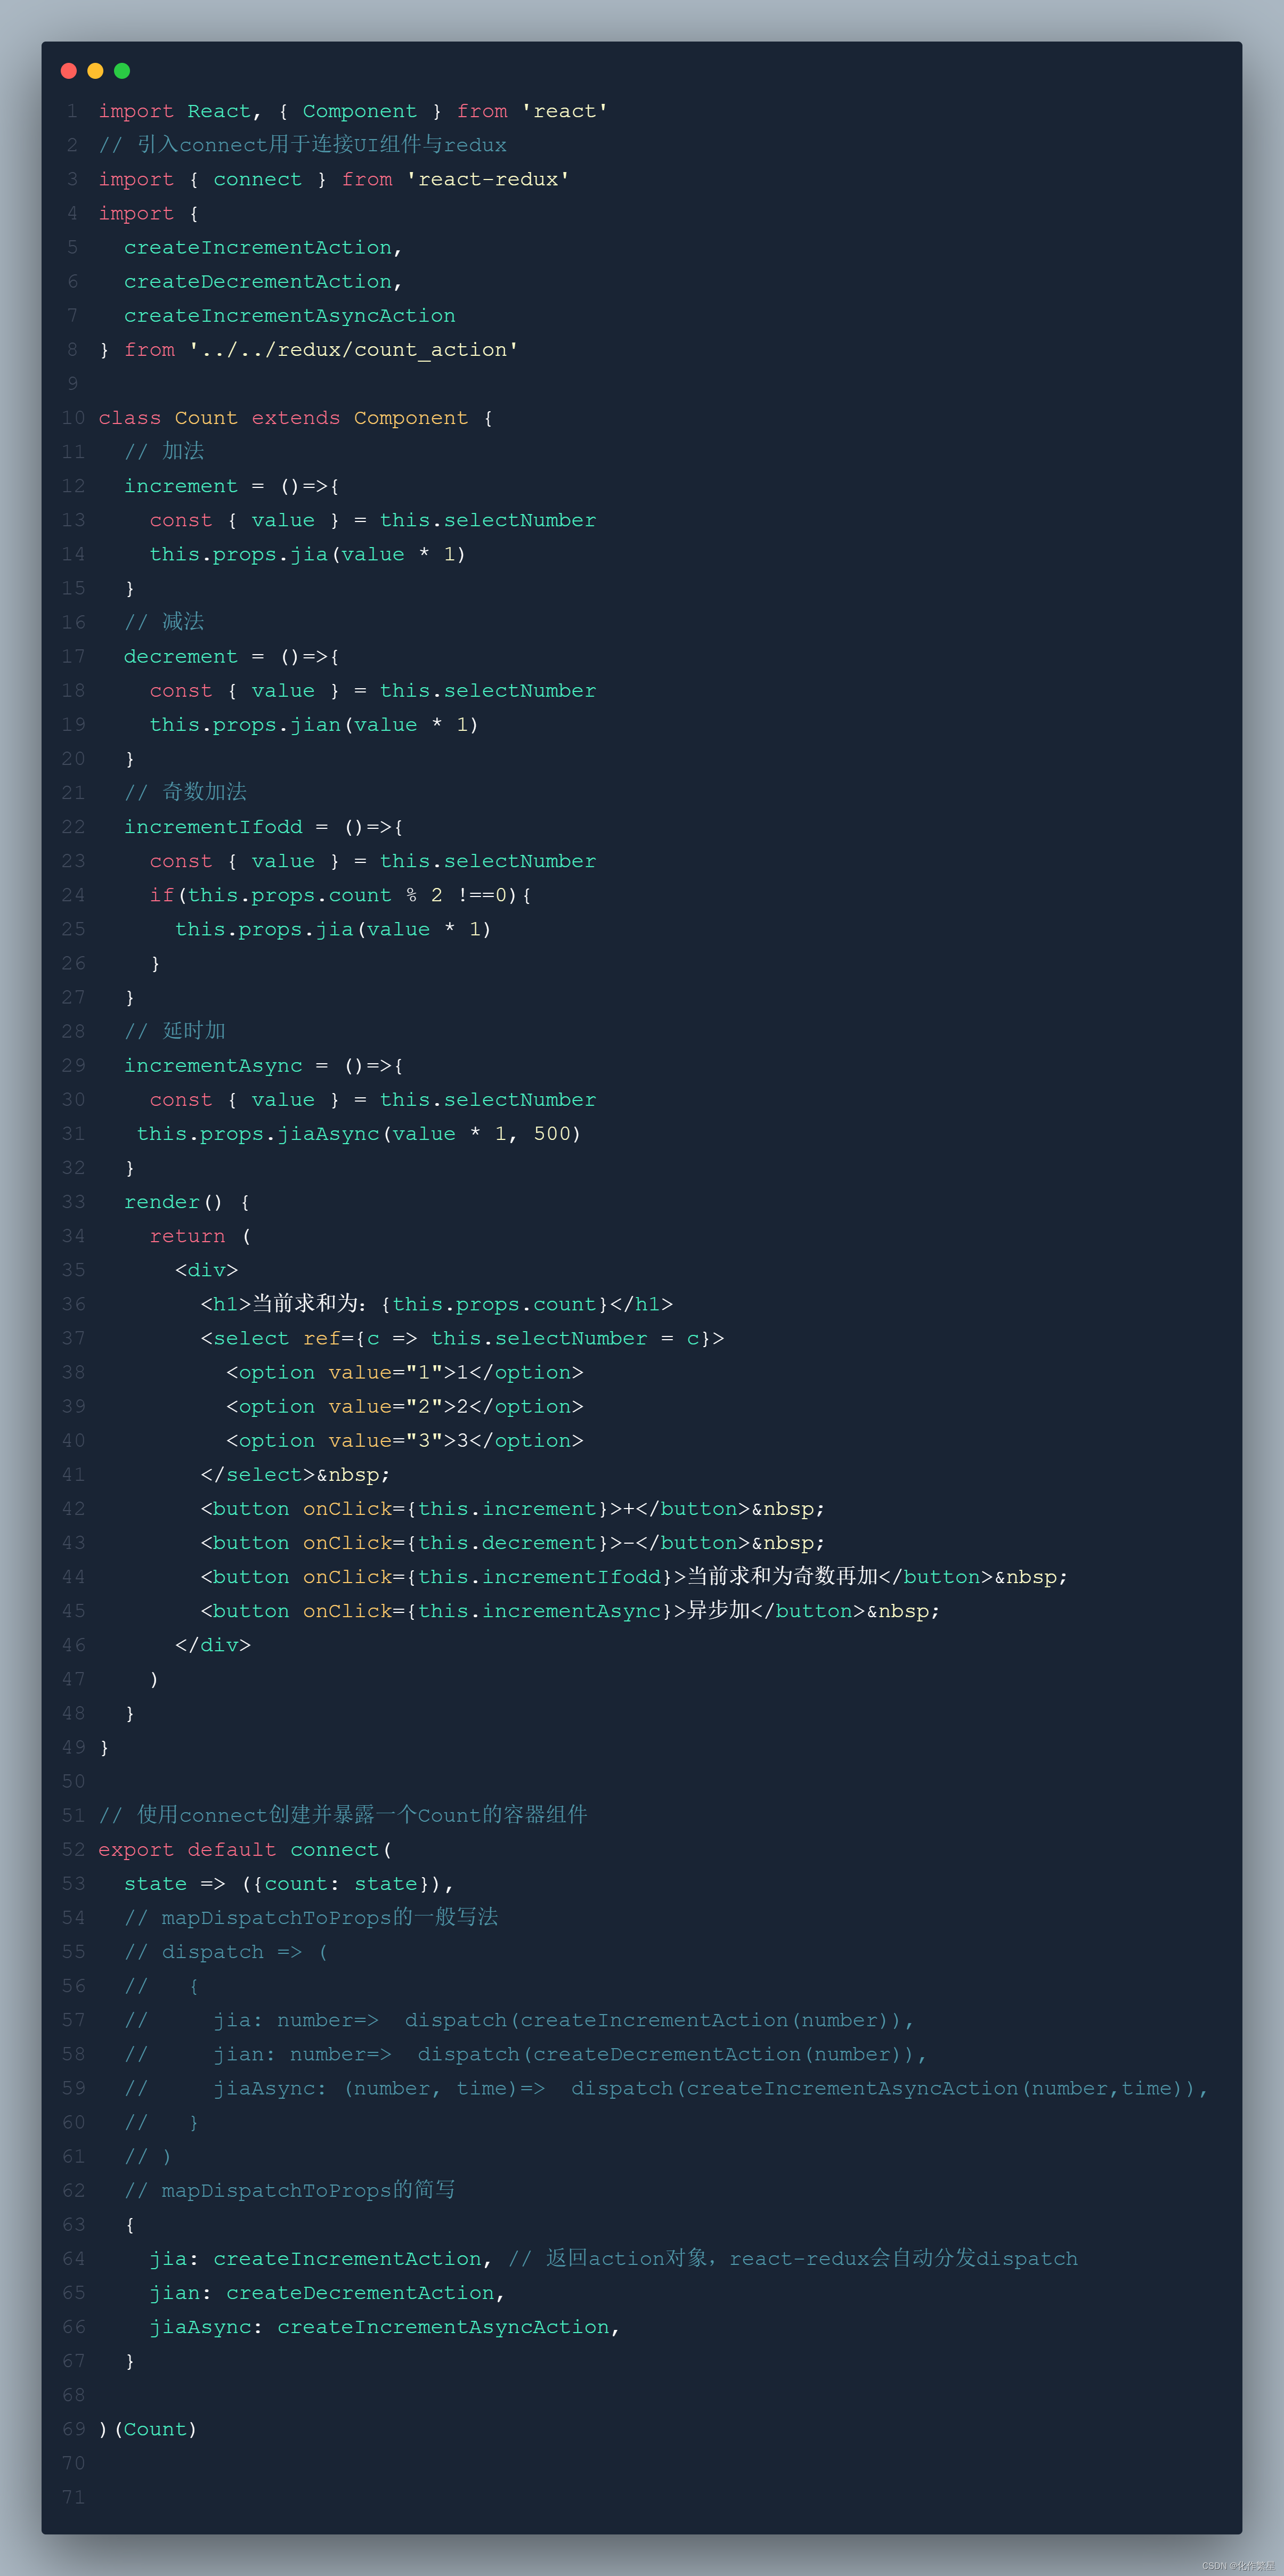Click the '<select ref=' line 37

coord(462,1338)
